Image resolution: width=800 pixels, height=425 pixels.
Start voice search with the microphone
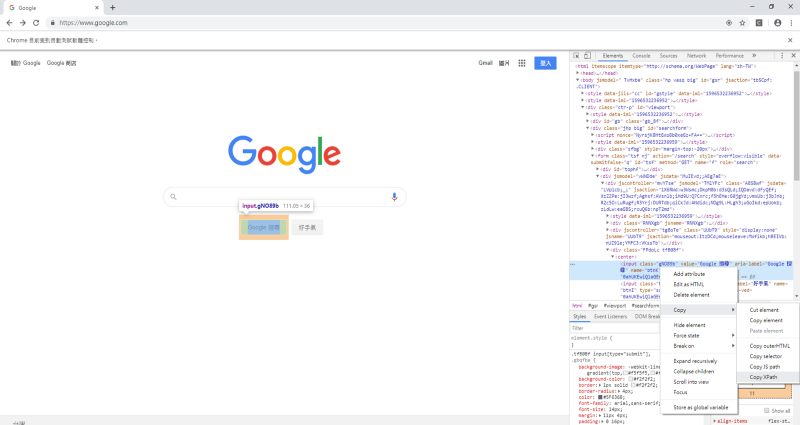click(394, 196)
